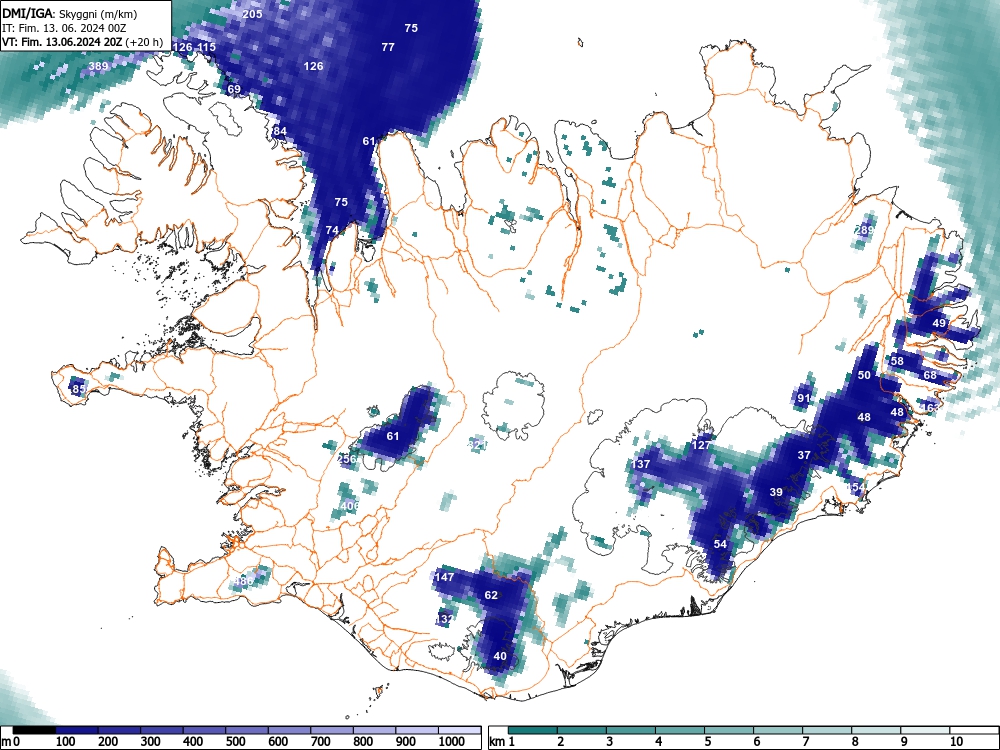The height and width of the screenshot is (750, 1000).
Task: Click the 1000 label in metre legend
Action: [x=452, y=741]
